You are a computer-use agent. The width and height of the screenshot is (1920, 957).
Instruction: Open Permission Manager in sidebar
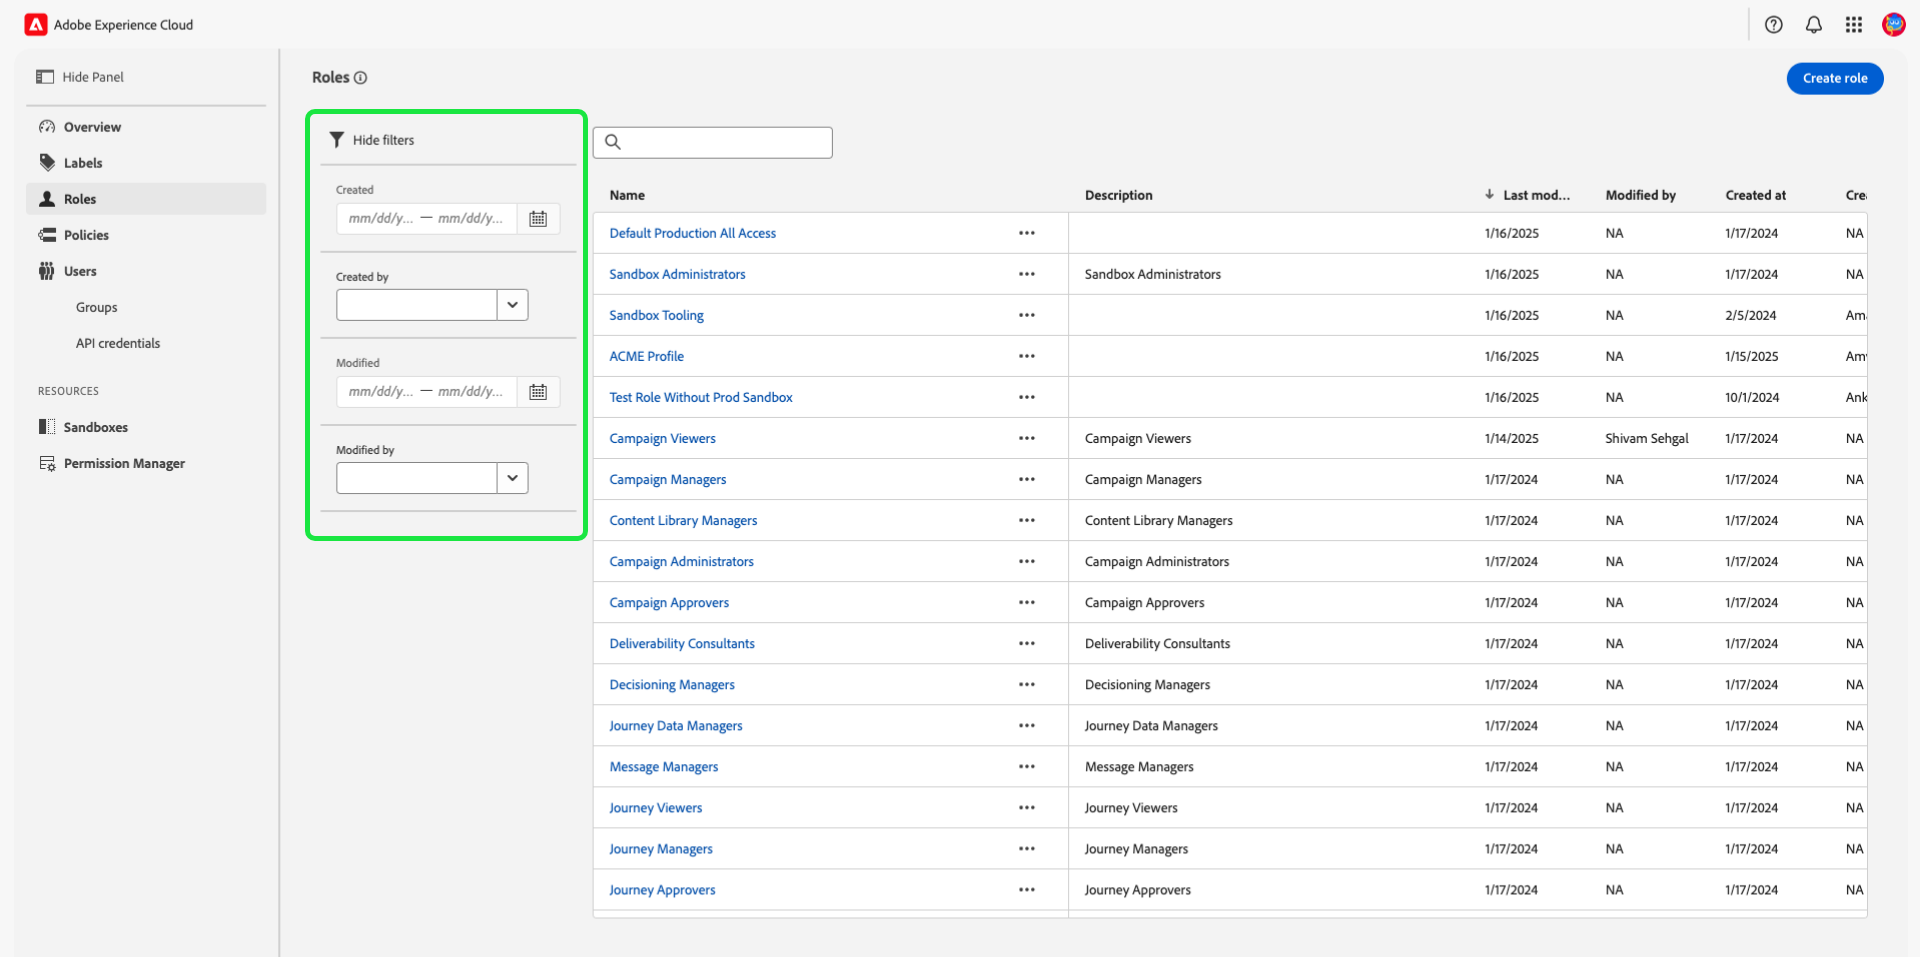pos(146,463)
